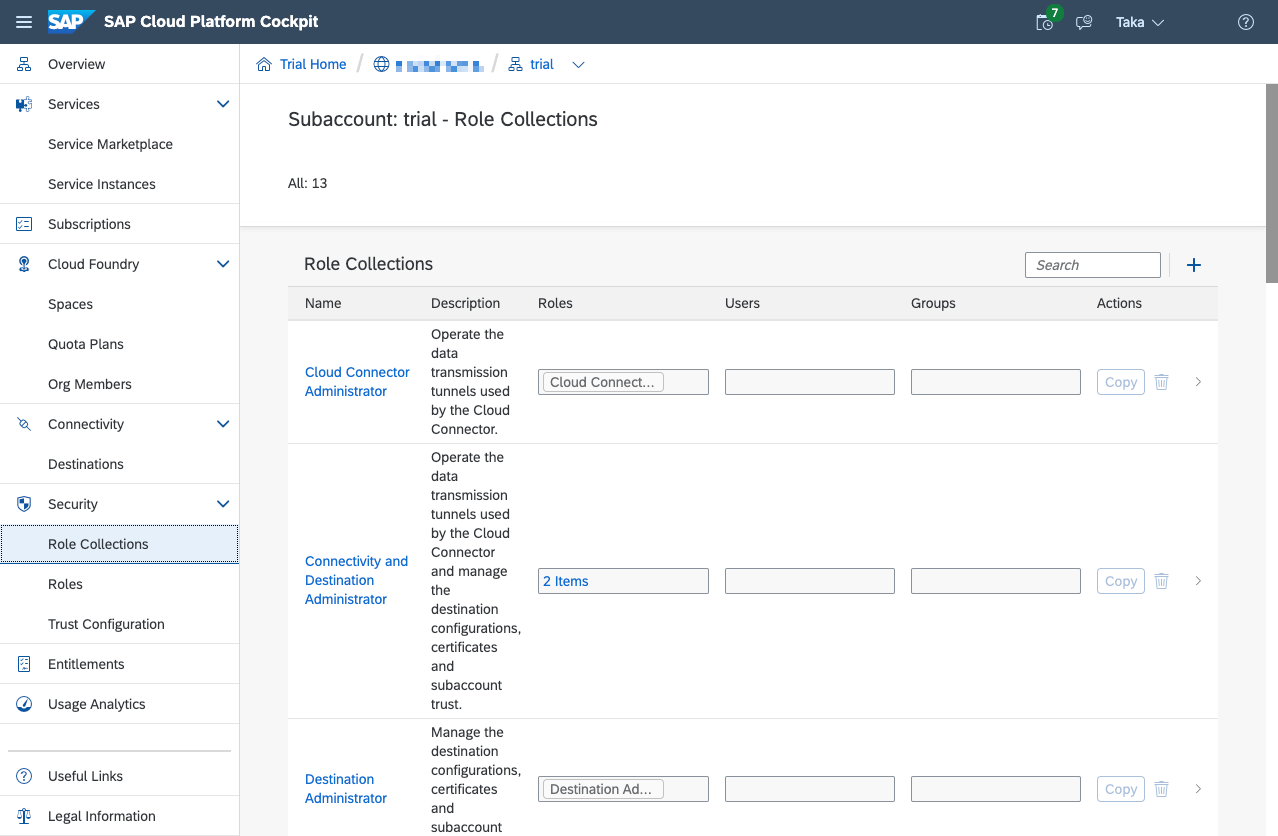Click the Useful Links question icon
This screenshot has height=836, width=1278.
pos(24,776)
